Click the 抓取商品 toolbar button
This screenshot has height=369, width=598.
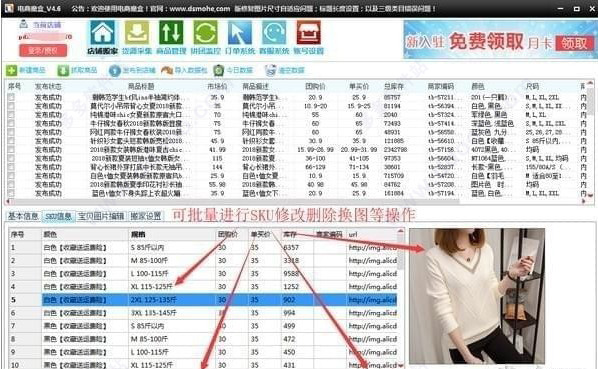click(77, 71)
